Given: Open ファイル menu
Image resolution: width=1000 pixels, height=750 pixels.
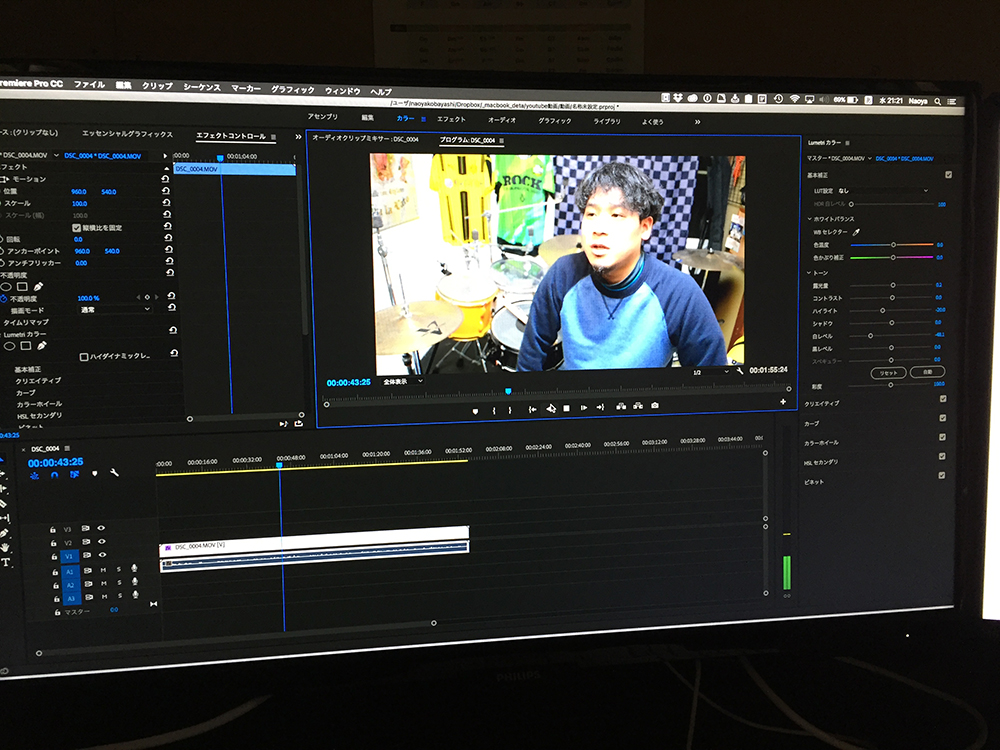Looking at the screenshot, I should (x=89, y=84).
